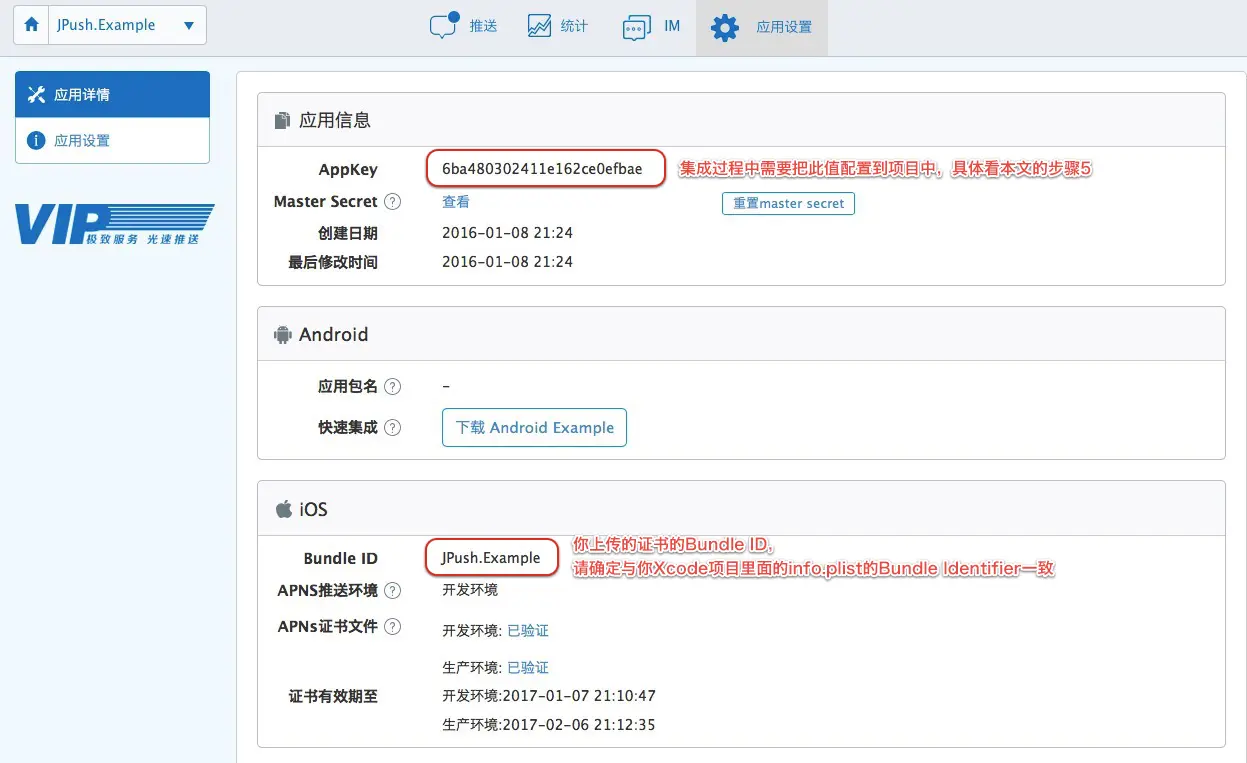
Task: Select the 应用设置 top tab
Action: [x=762, y=27]
